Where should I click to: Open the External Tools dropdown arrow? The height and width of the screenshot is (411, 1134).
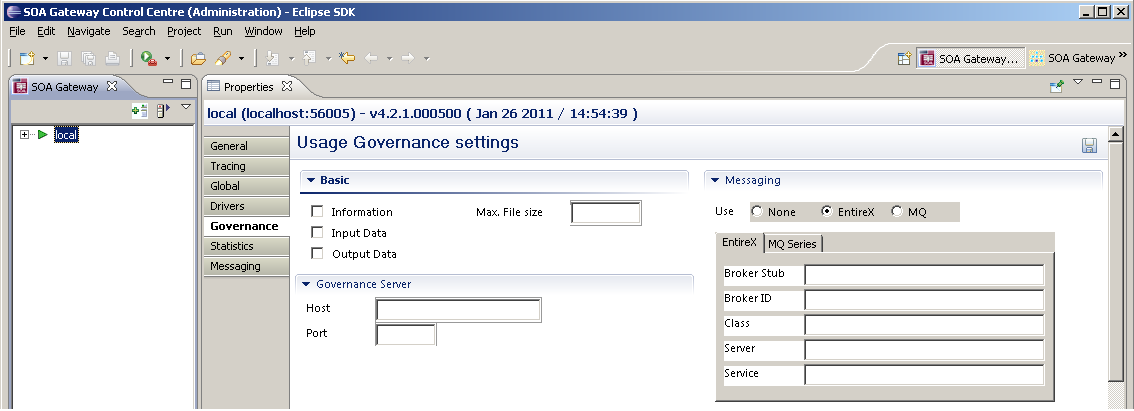(168, 58)
